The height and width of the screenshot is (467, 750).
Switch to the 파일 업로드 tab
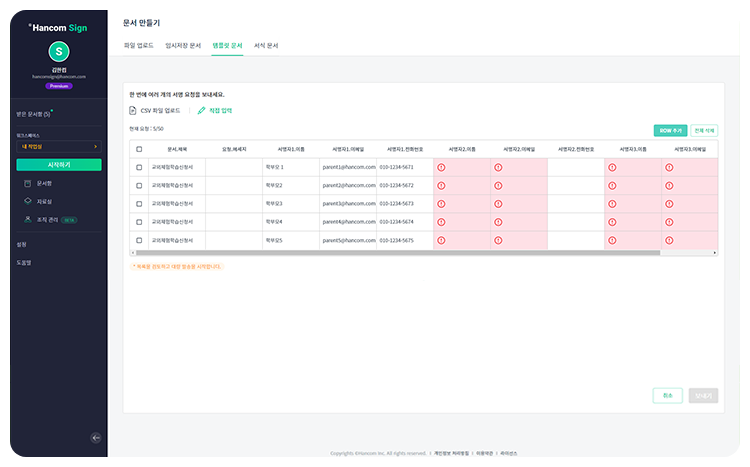pos(138,45)
